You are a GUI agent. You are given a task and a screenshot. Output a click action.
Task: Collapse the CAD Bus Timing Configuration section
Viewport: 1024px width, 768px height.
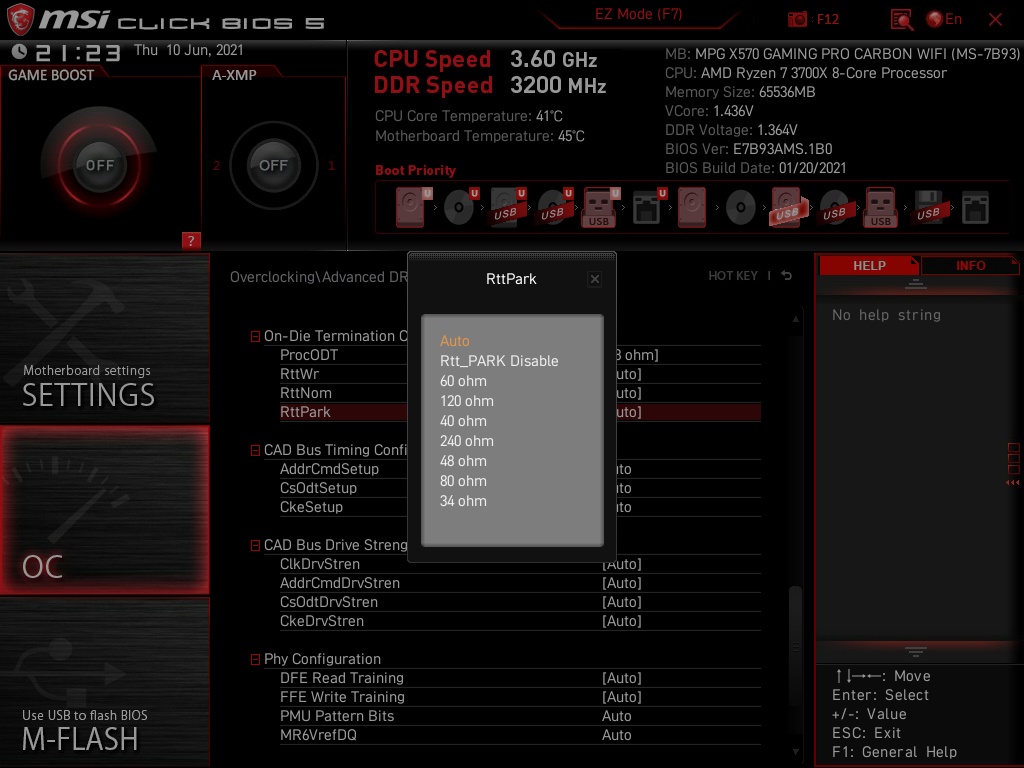(255, 450)
